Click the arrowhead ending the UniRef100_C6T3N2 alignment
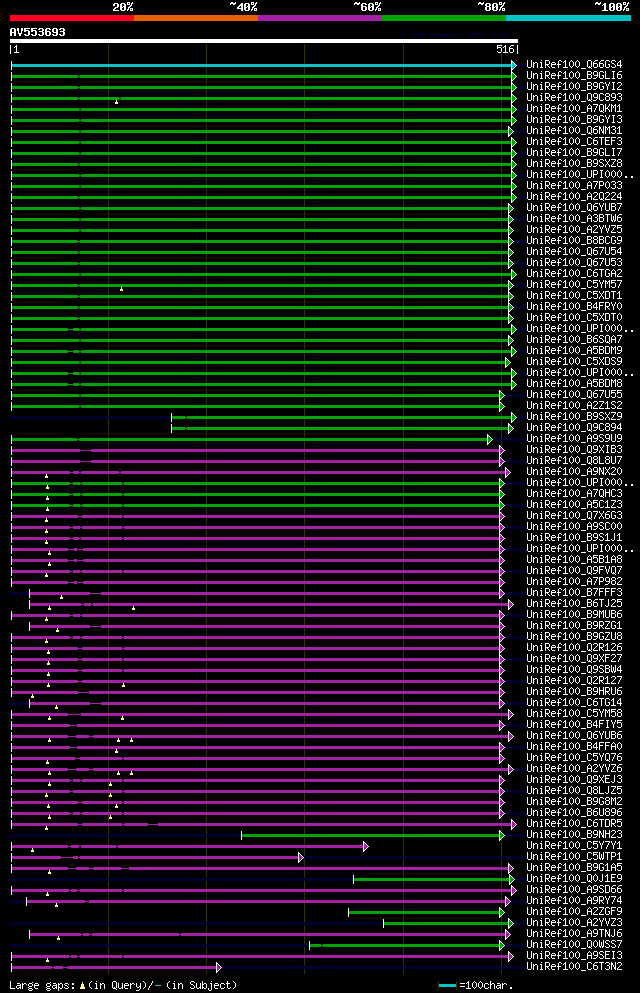Screen dimensions: 640x993 coord(219,968)
